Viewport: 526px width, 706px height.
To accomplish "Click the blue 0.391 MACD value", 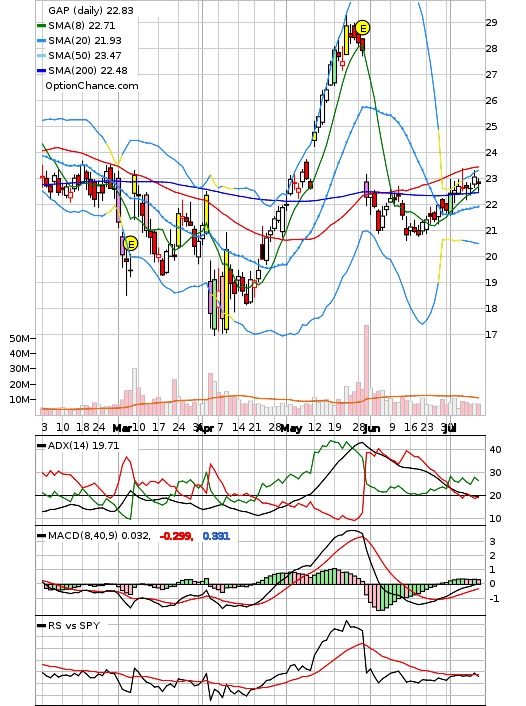I will pyautogui.click(x=216, y=536).
